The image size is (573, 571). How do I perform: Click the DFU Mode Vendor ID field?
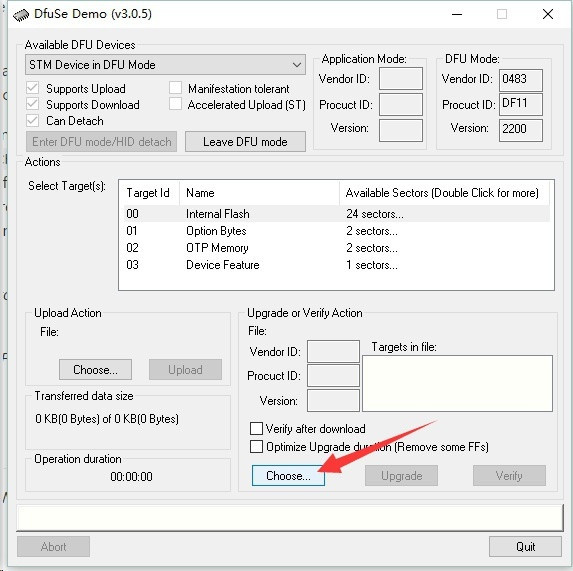click(521, 80)
